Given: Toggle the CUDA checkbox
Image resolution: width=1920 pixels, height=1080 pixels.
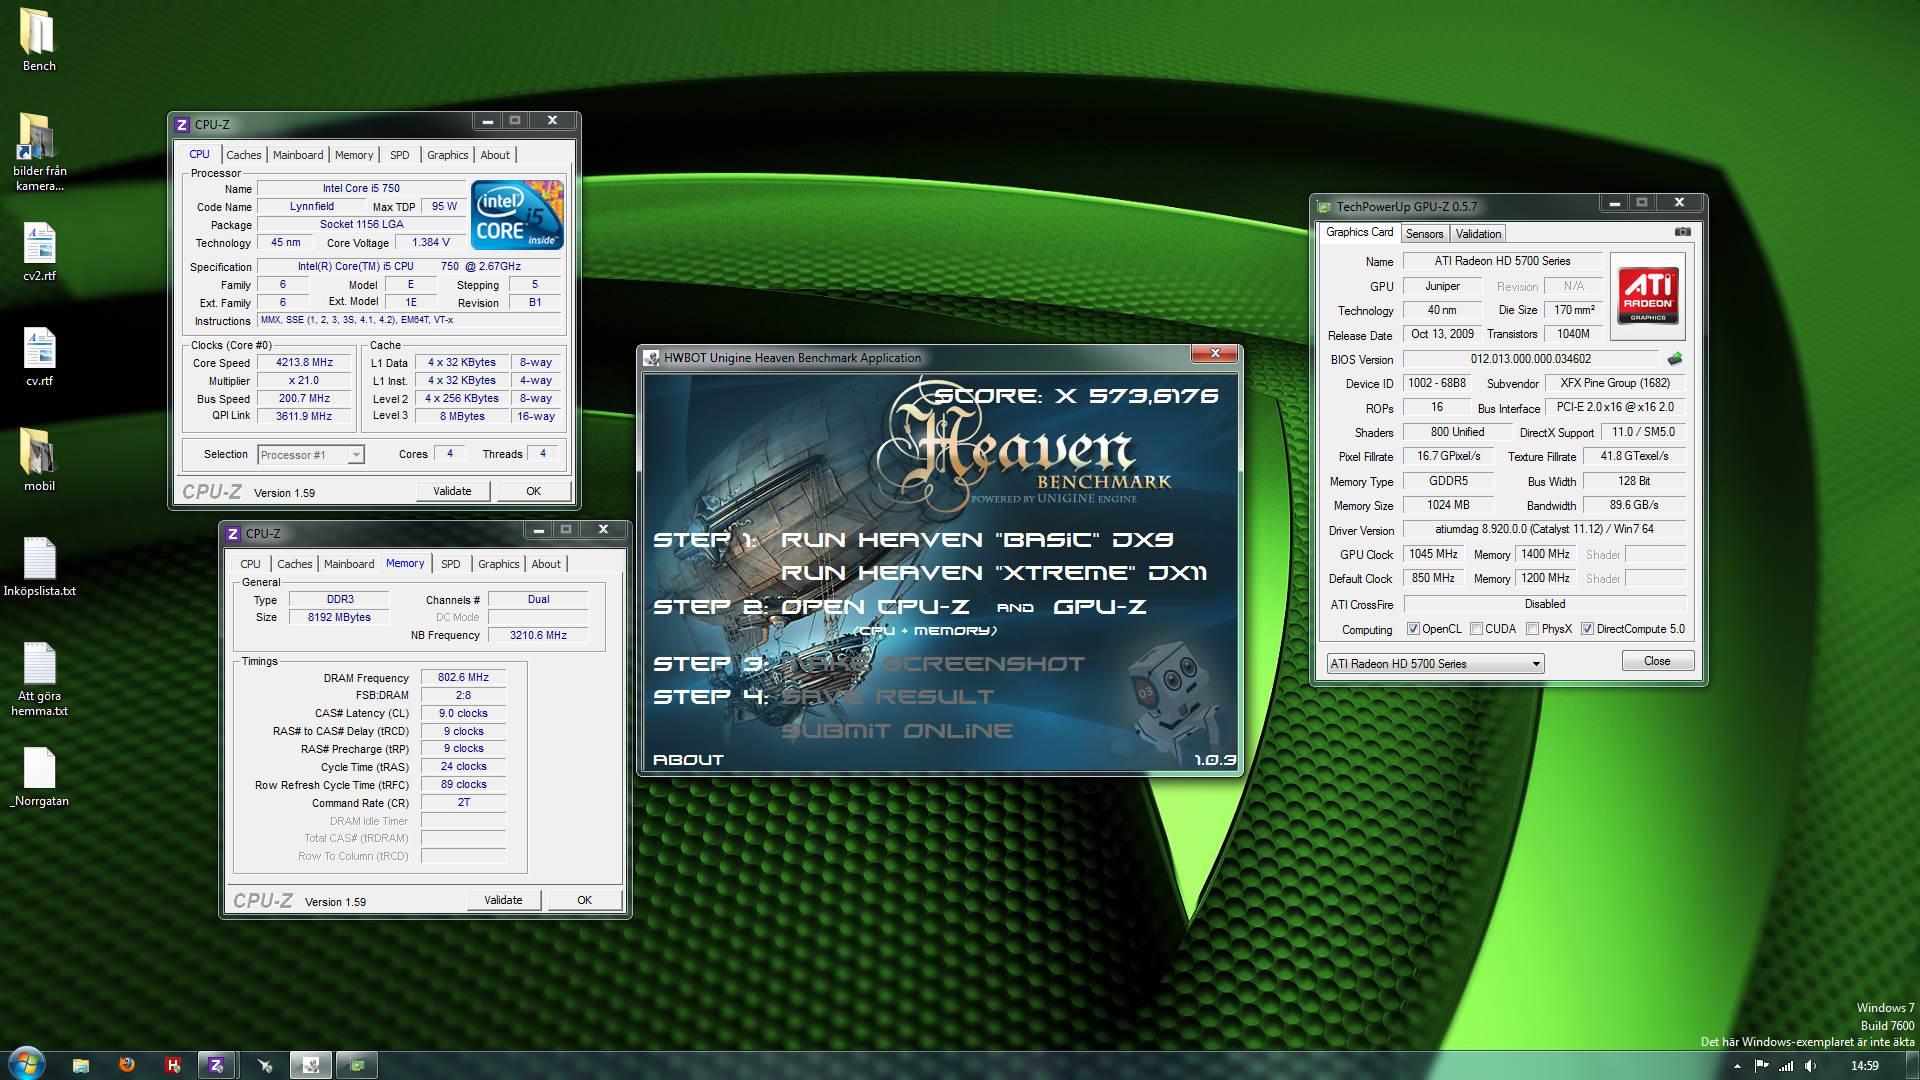Looking at the screenshot, I should 1476,629.
